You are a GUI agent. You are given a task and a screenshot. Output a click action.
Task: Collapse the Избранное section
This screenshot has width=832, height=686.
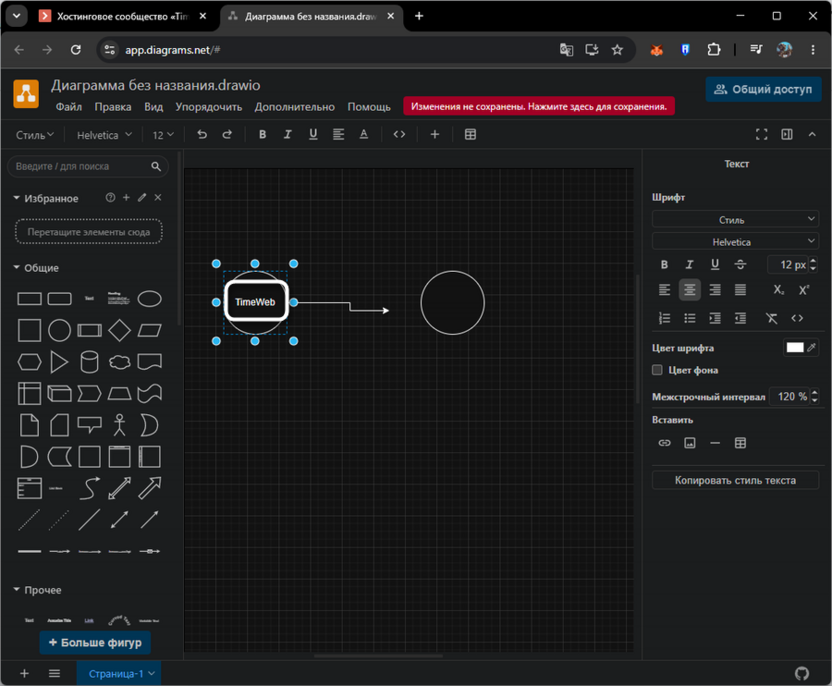tap(16, 198)
